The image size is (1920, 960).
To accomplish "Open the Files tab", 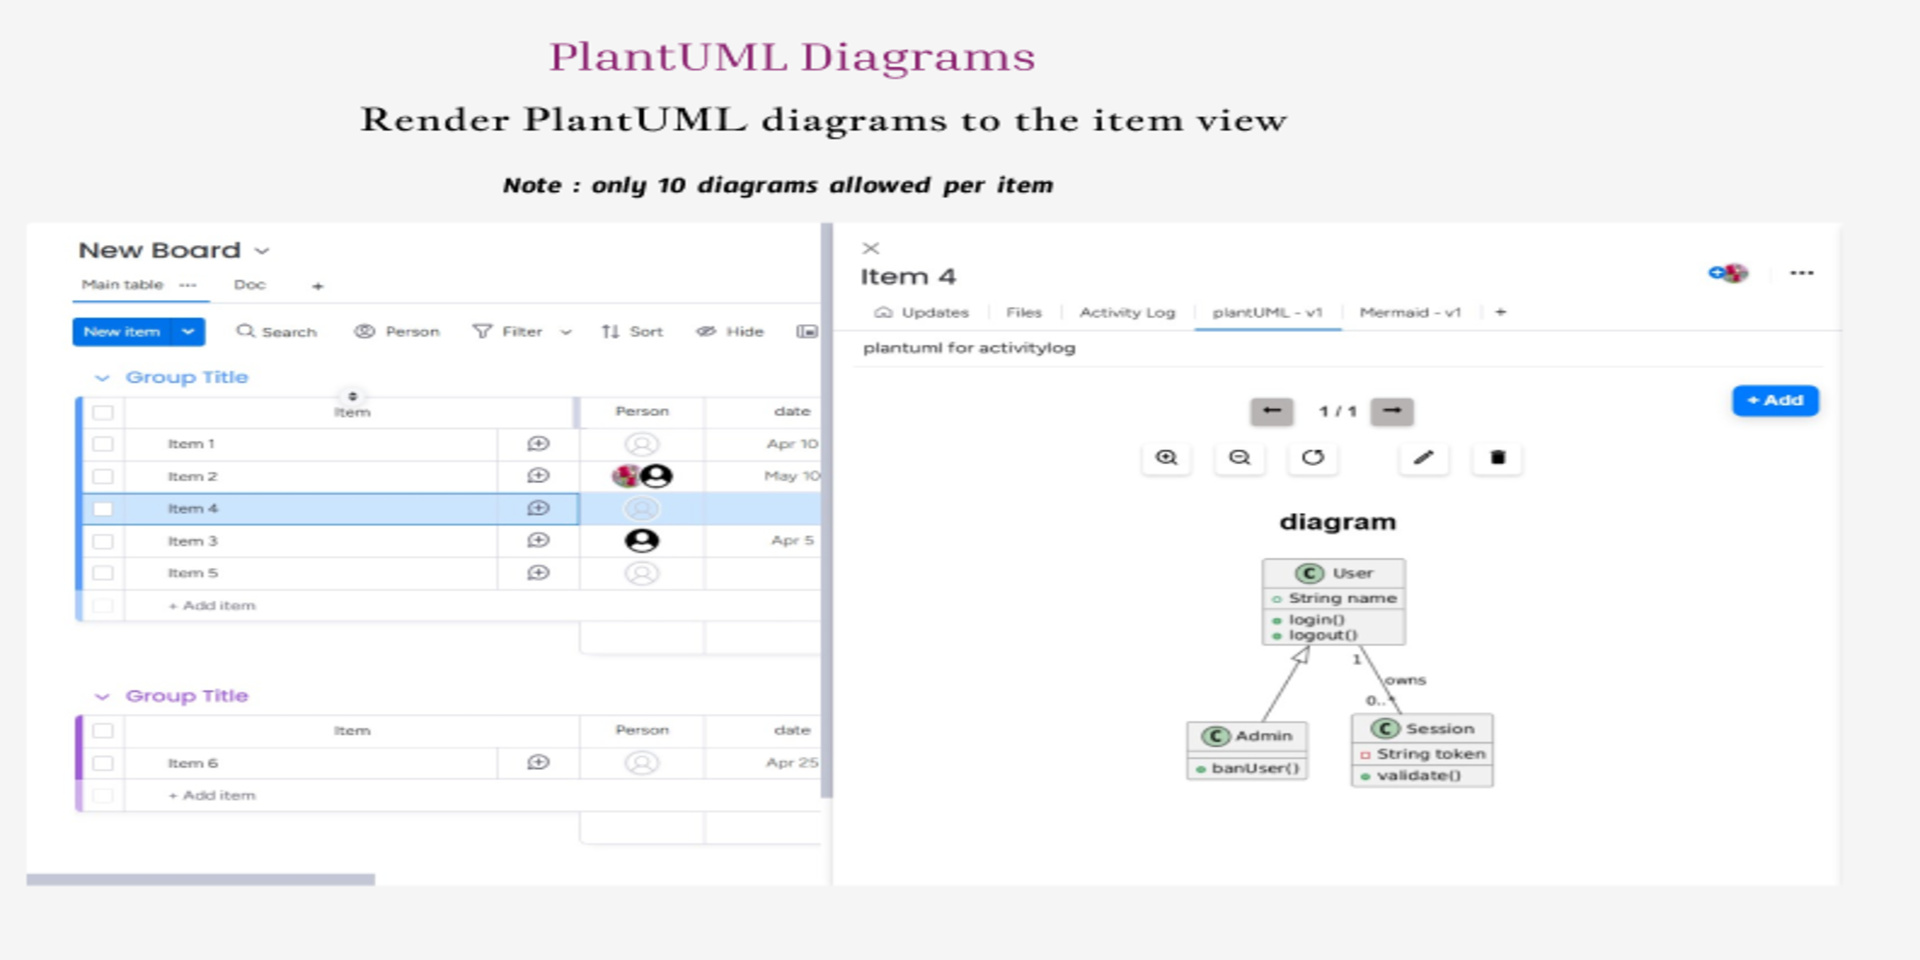I will (x=1024, y=312).
